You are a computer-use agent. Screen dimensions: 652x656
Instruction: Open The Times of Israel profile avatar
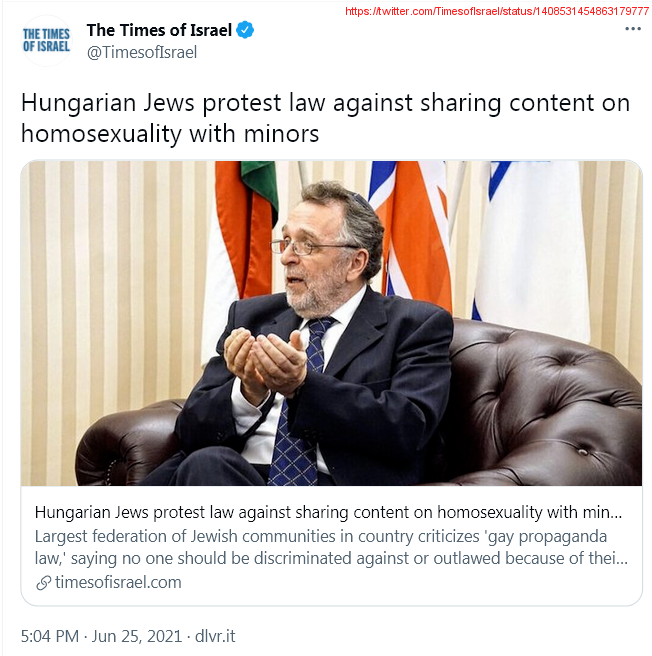(x=46, y=41)
